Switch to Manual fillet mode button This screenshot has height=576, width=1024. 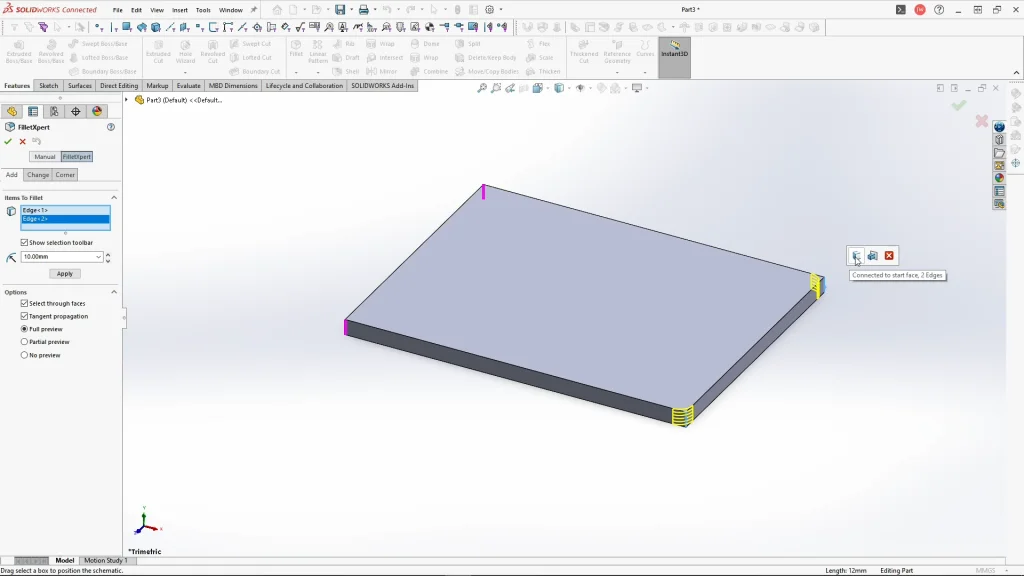(44, 157)
